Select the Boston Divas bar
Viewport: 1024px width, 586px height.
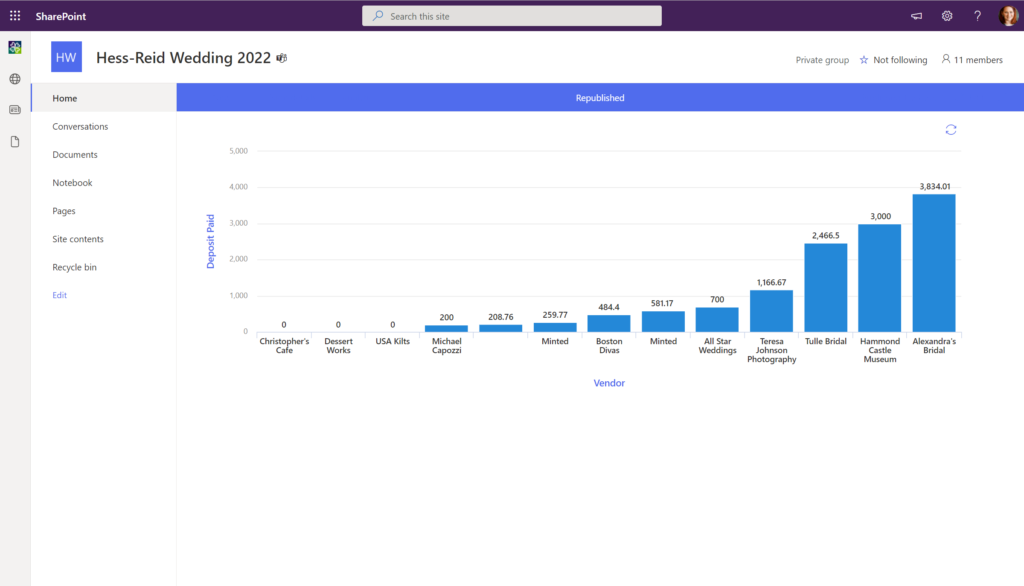(x=609, y=323)
